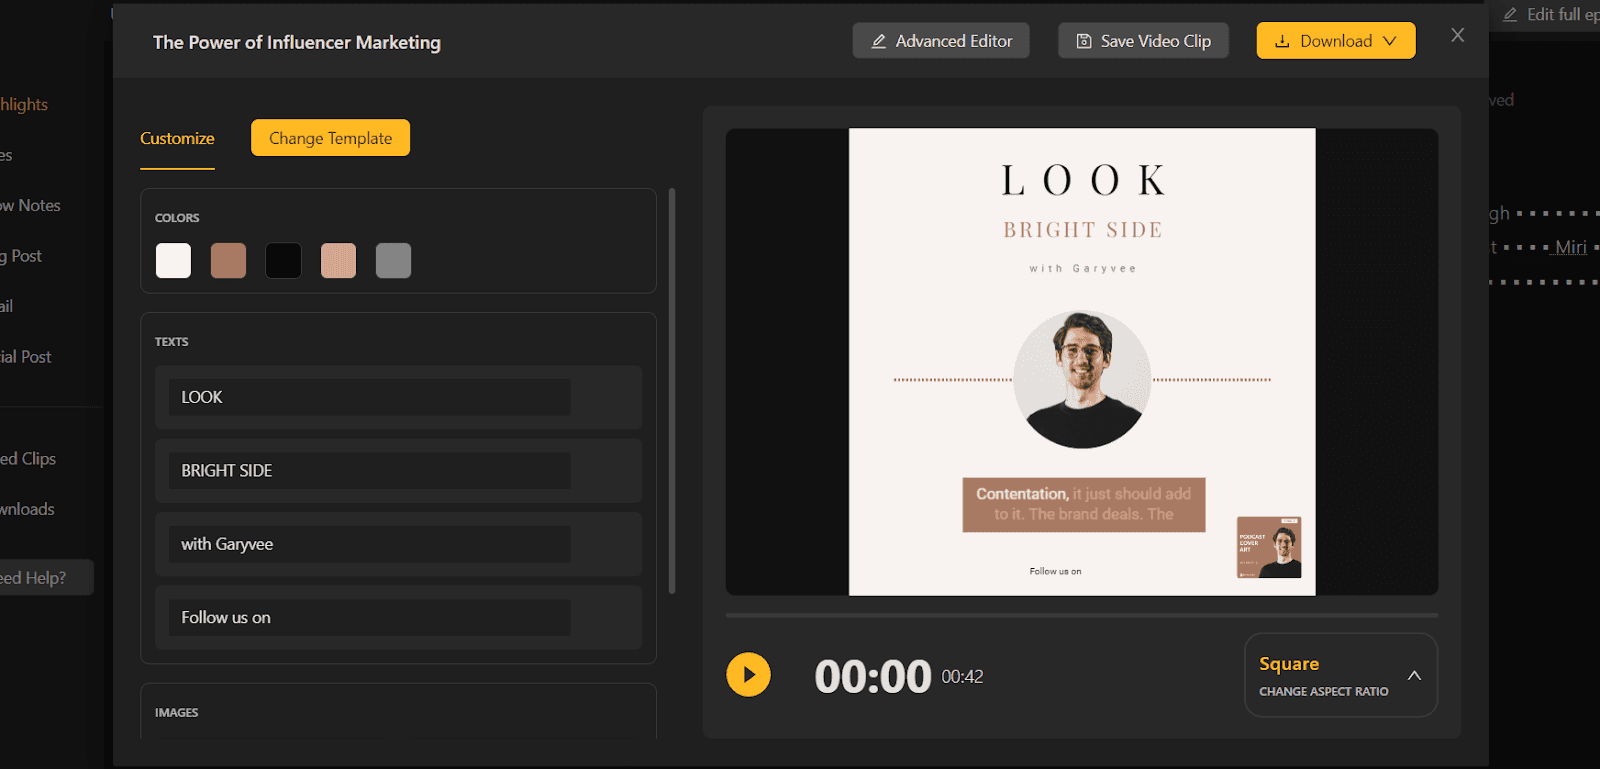Click the save icon in Save Video Clip

point(1083,41)
